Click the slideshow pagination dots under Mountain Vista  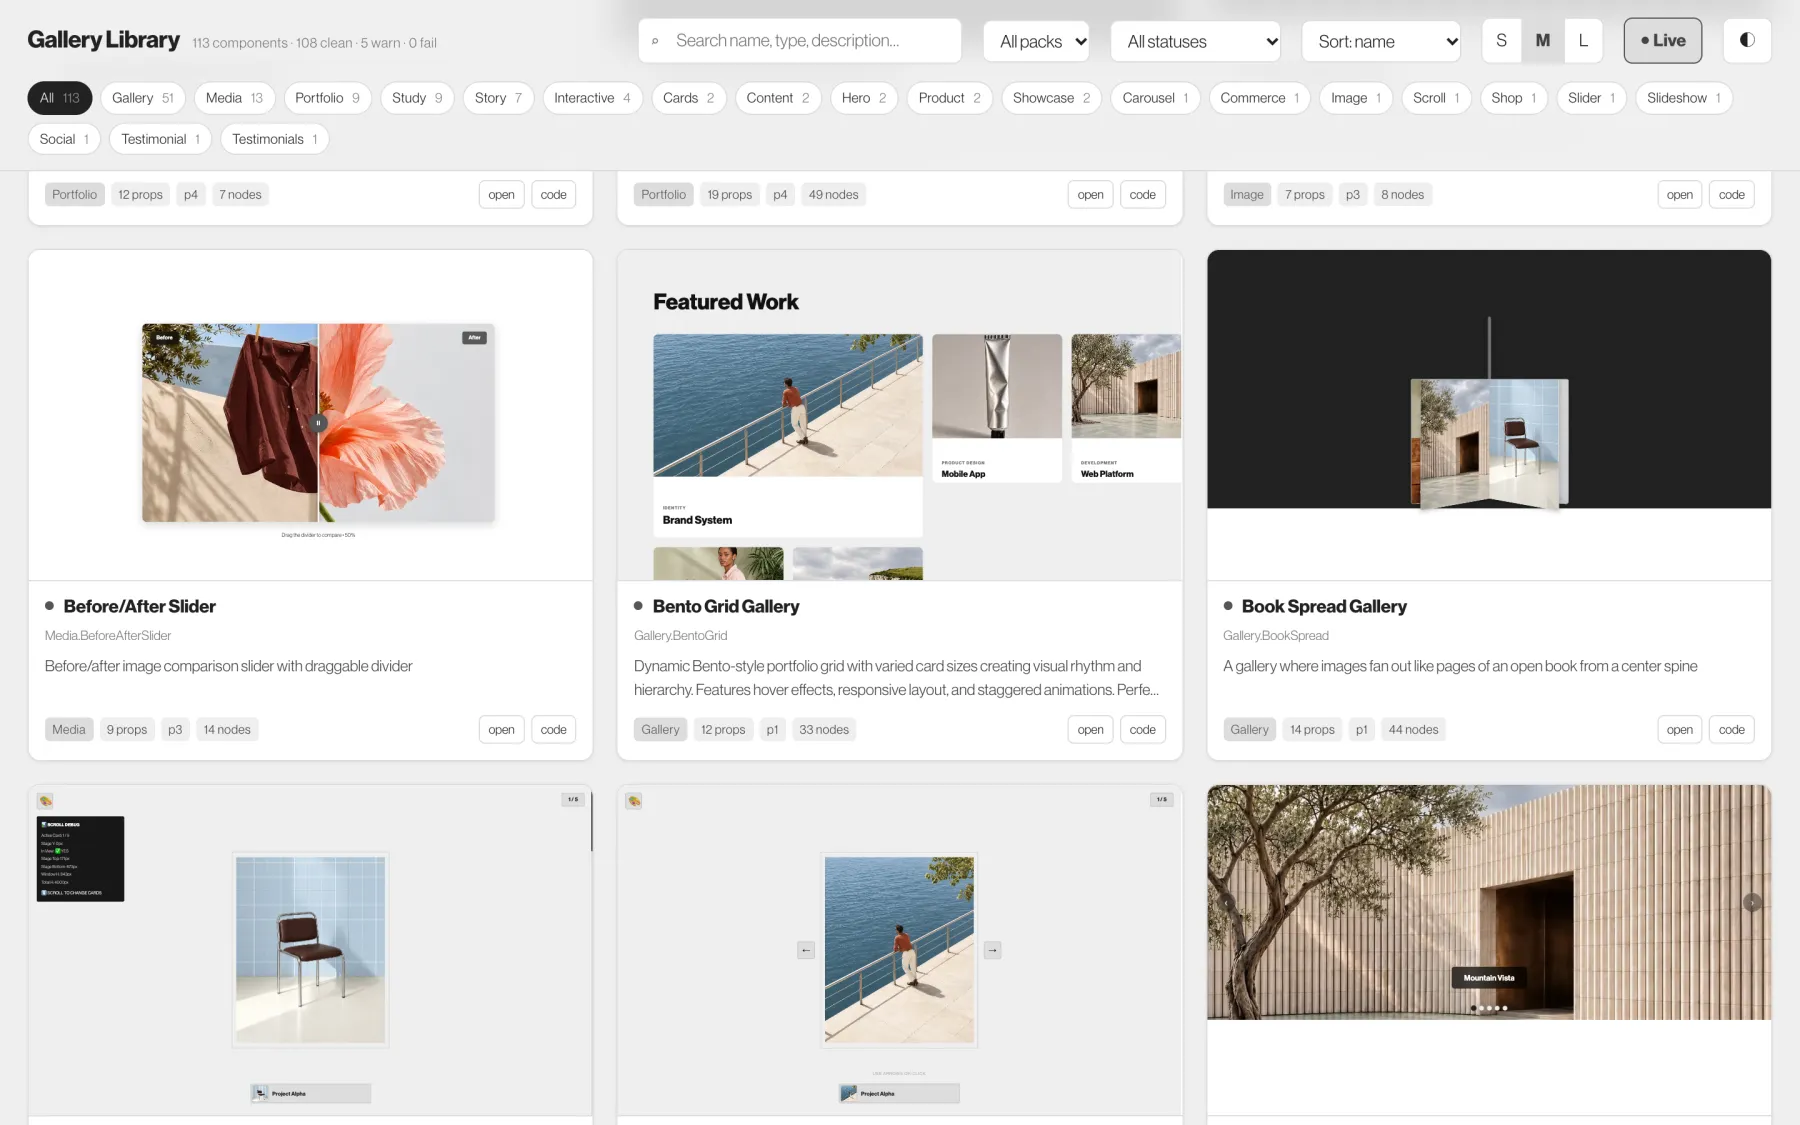[1489, 1008]
